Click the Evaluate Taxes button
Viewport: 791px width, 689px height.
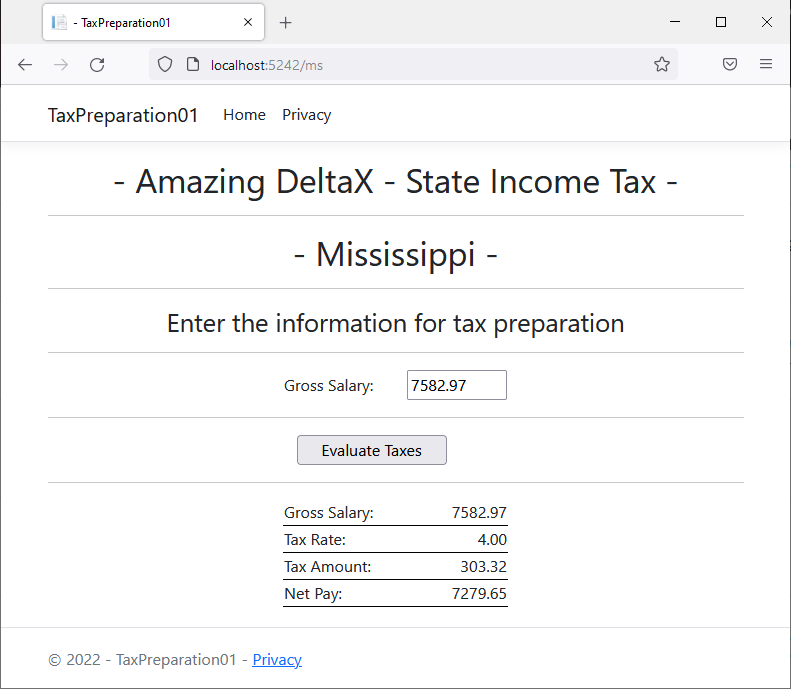pos(372,450)
